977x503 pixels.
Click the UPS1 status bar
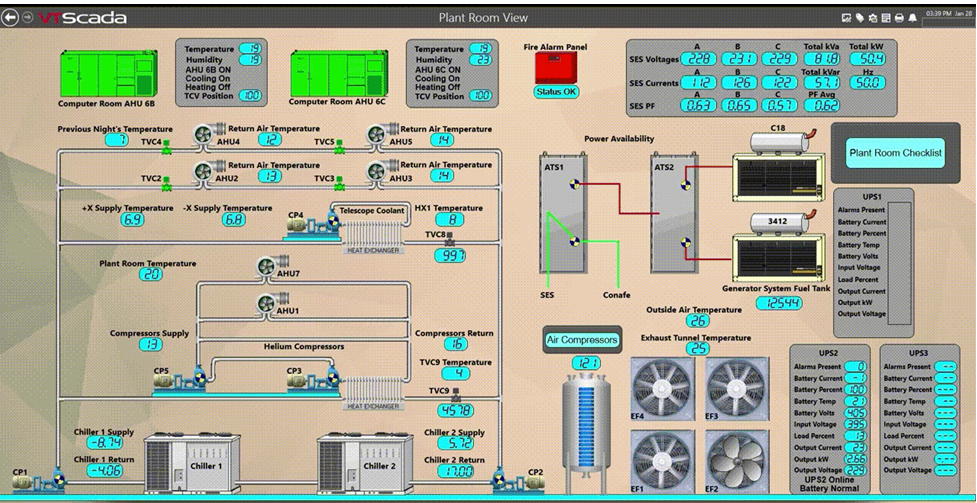(x=899, y=262)
